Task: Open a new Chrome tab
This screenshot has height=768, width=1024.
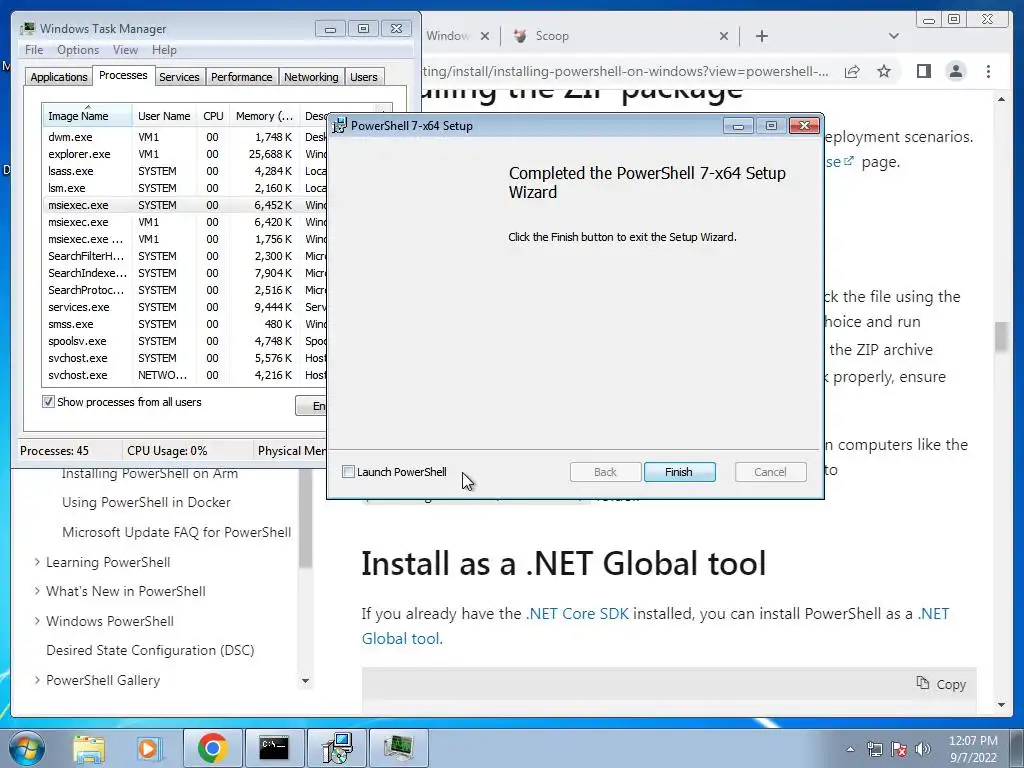Action: coord(761,36)
